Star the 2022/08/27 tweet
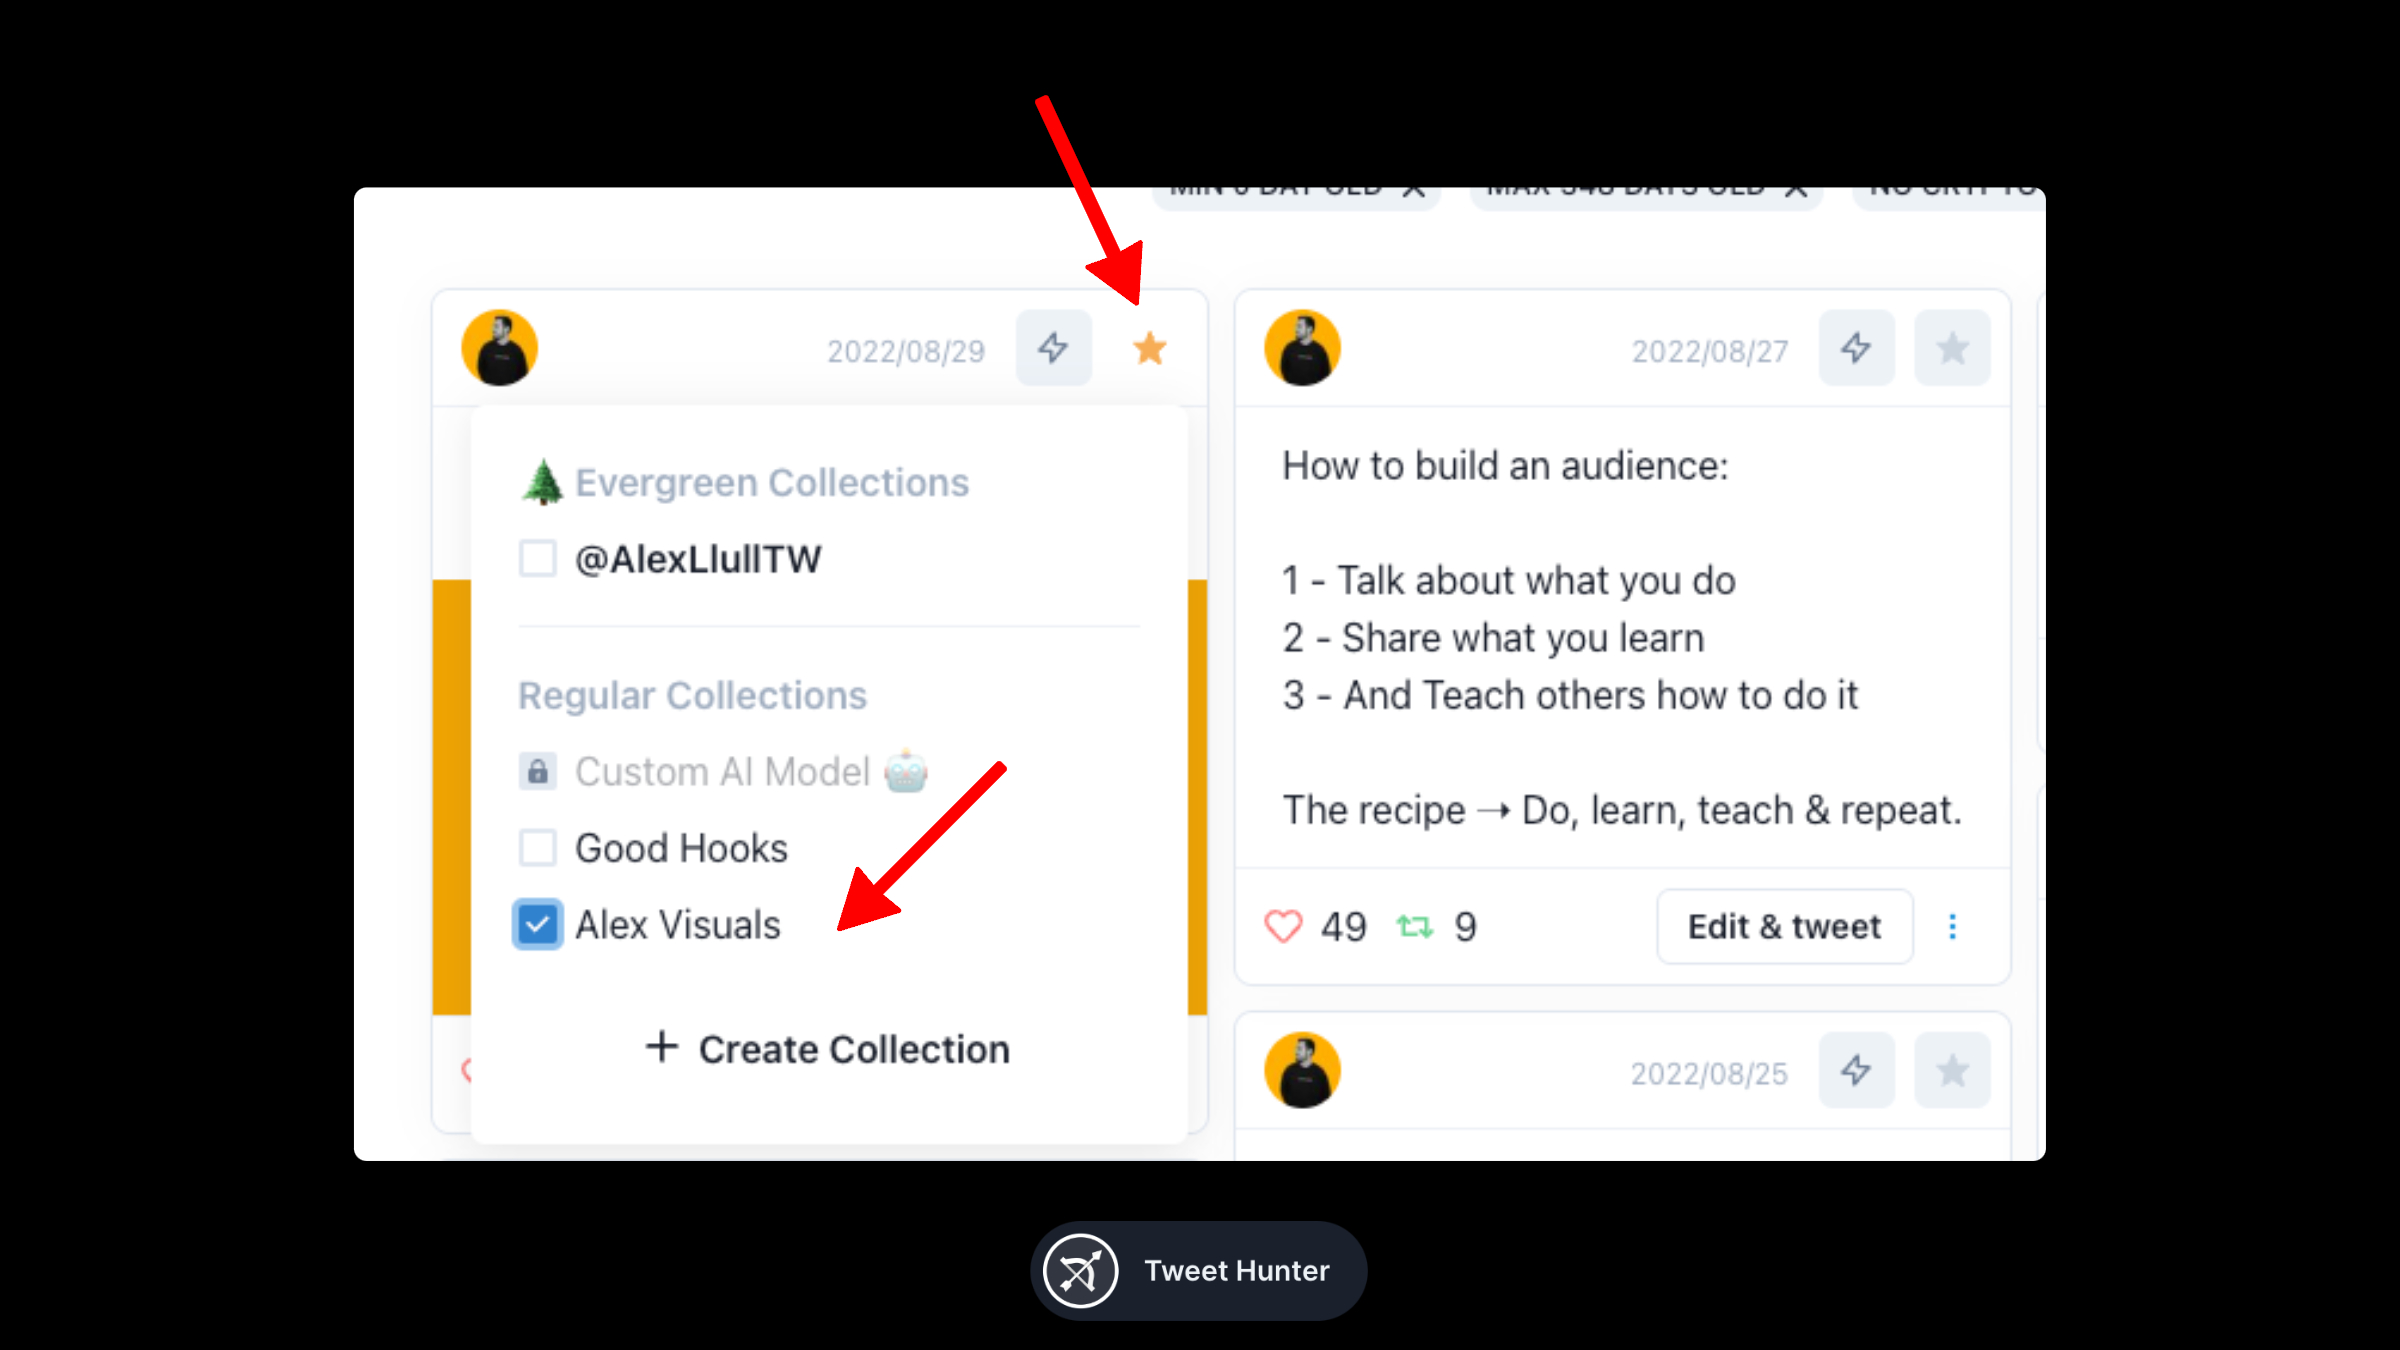2400x1350 pixels. [1953, 349]
